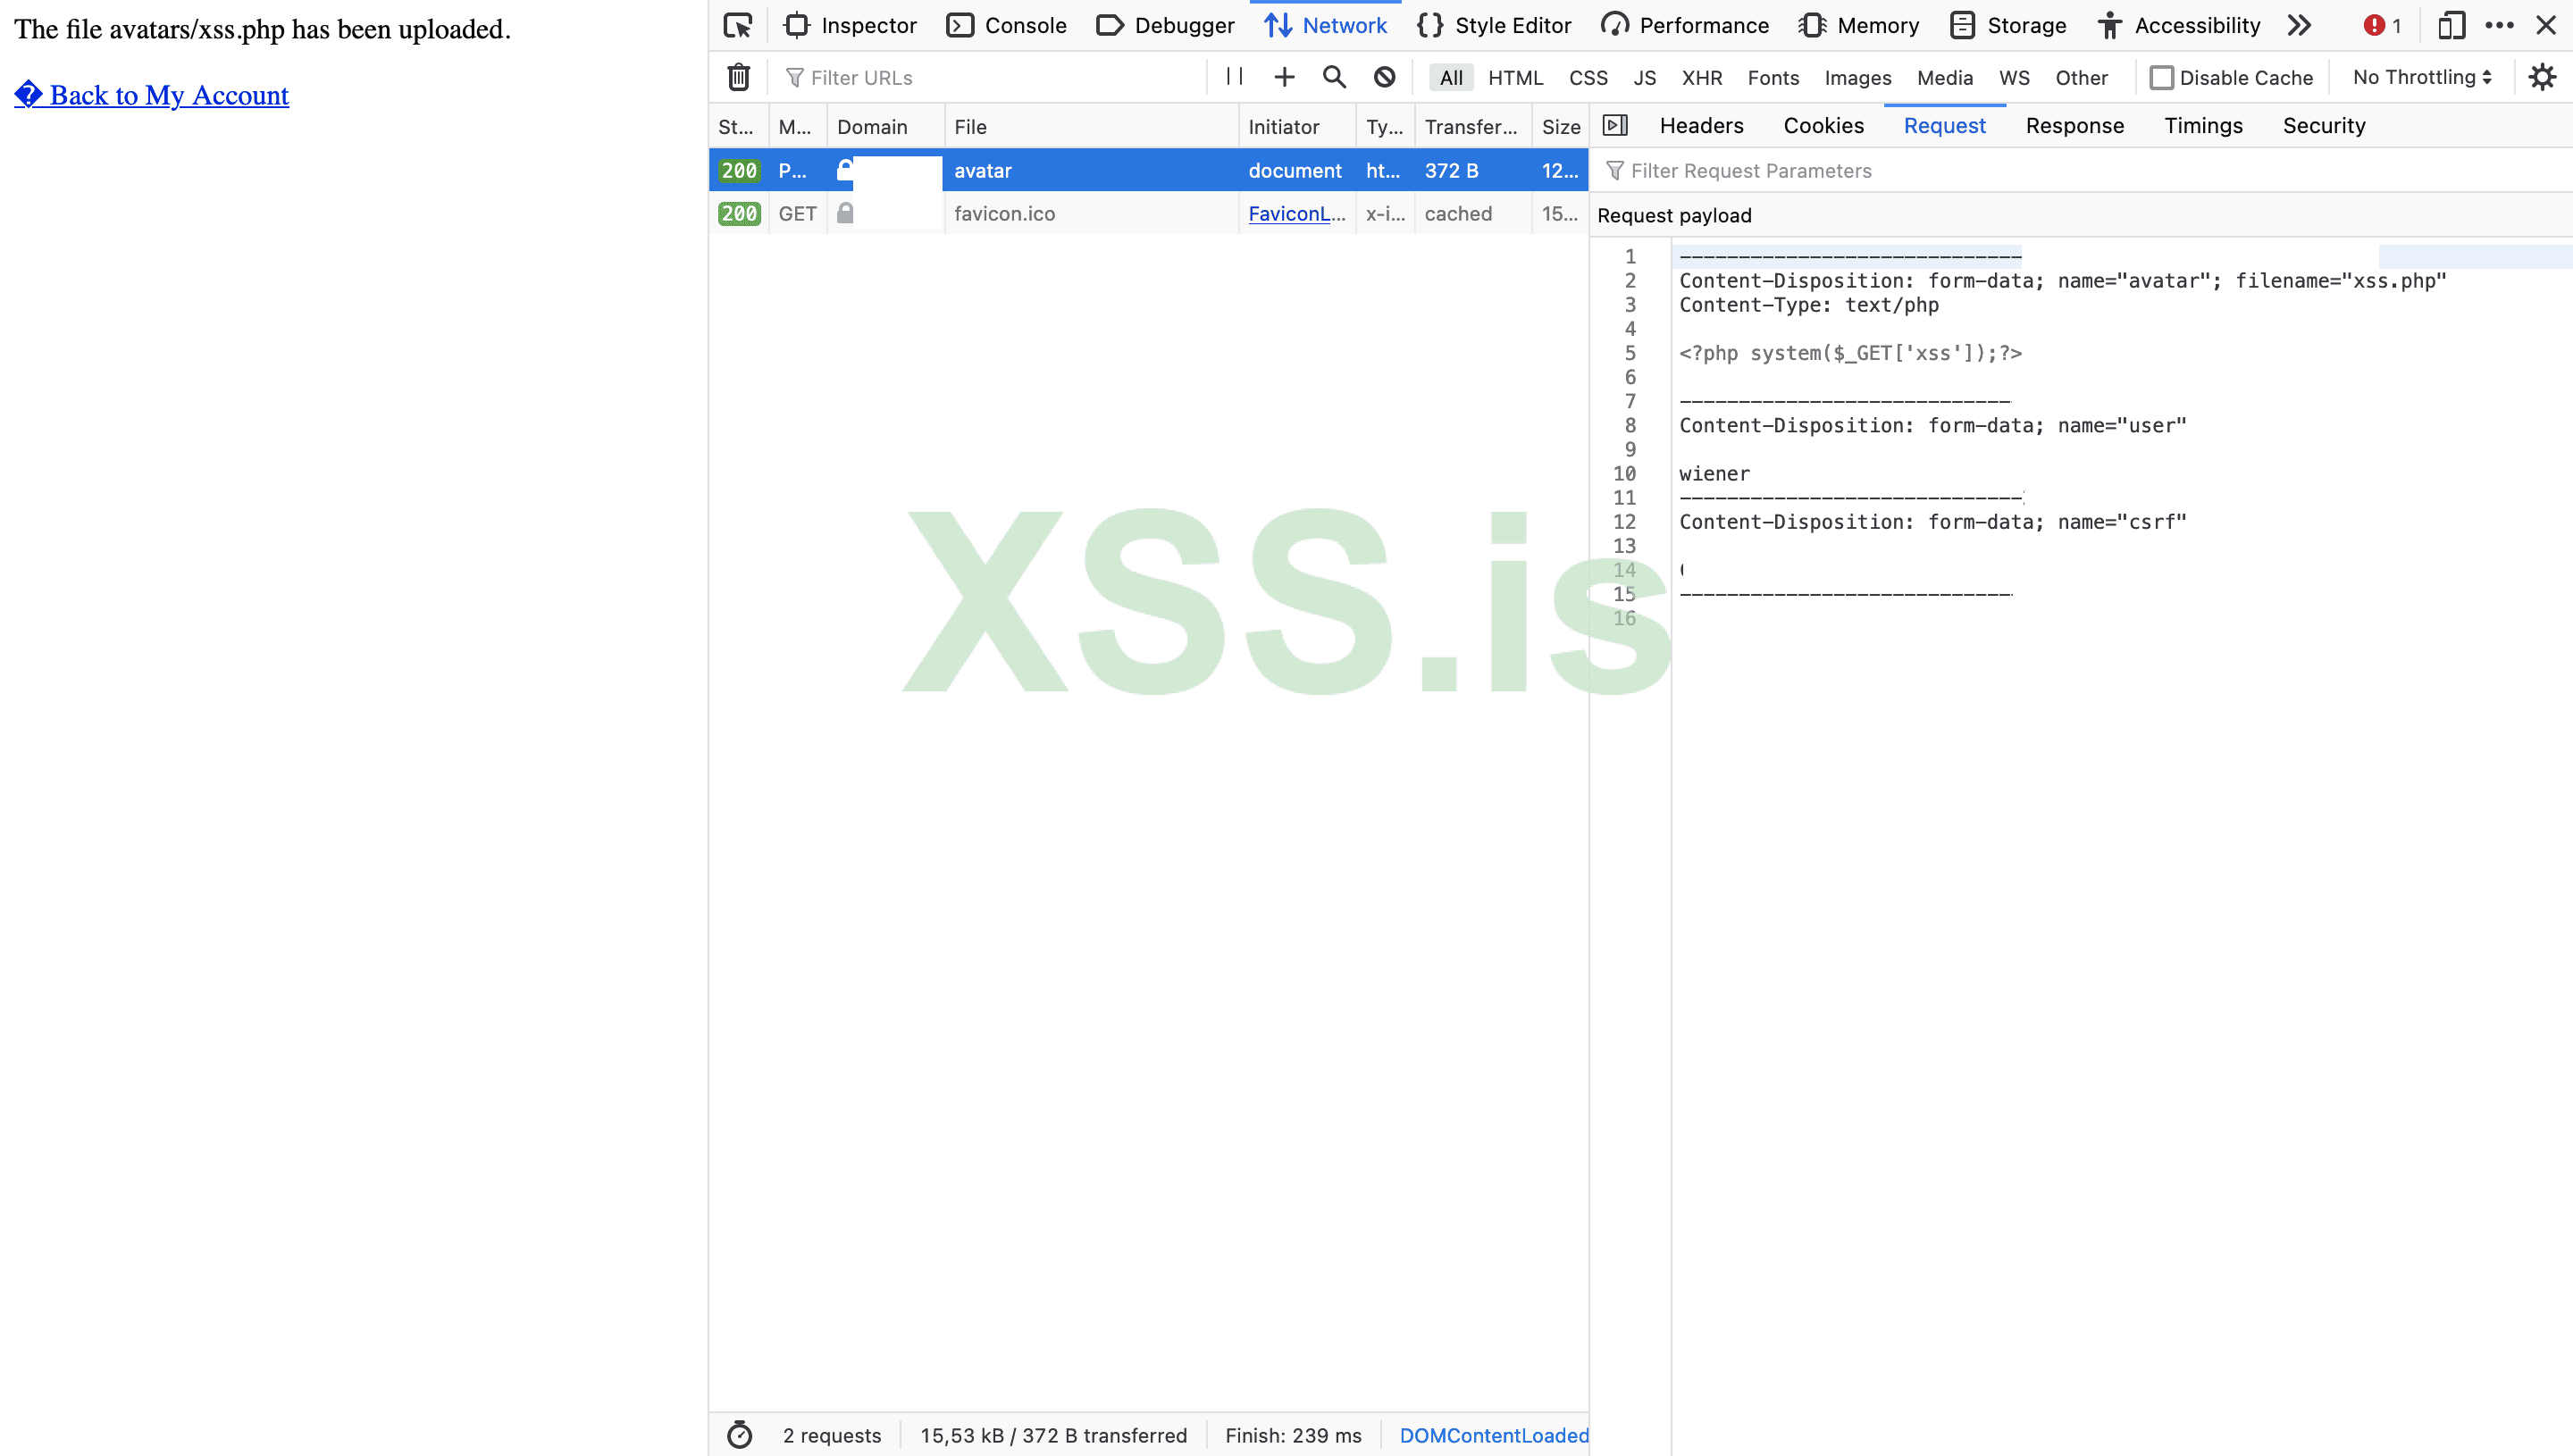
Task: Open network request search
Action: coord(1334,77)
